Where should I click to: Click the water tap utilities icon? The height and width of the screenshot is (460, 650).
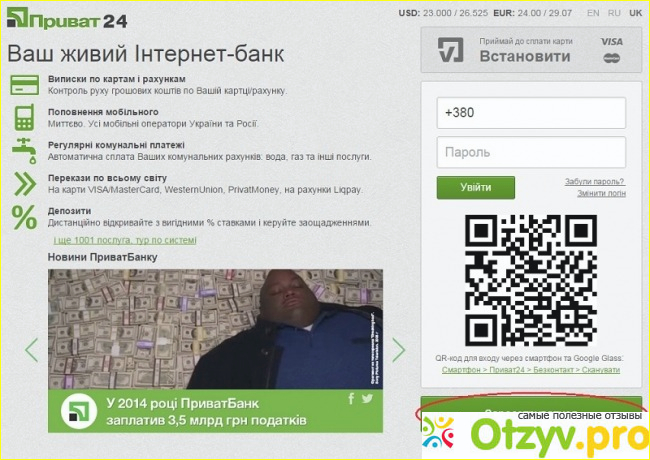pos(24,151)
